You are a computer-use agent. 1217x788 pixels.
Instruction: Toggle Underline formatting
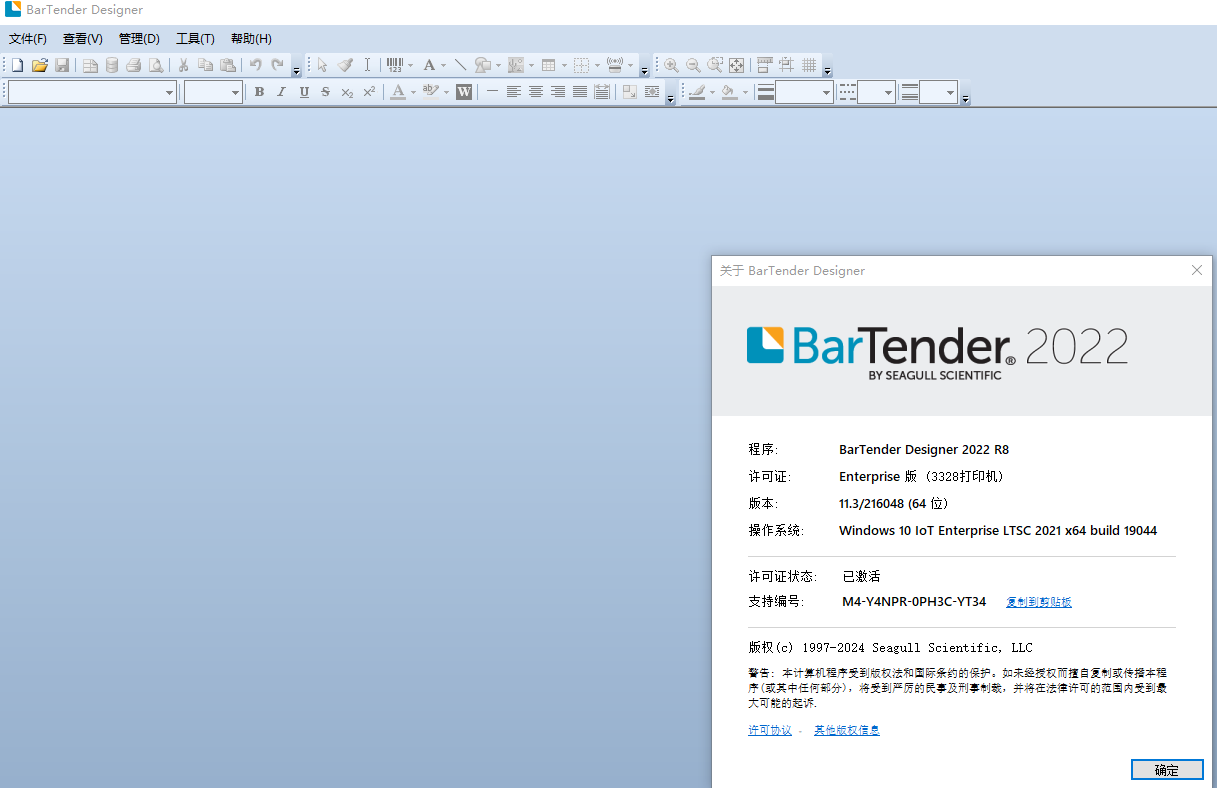tap(304, 92)
